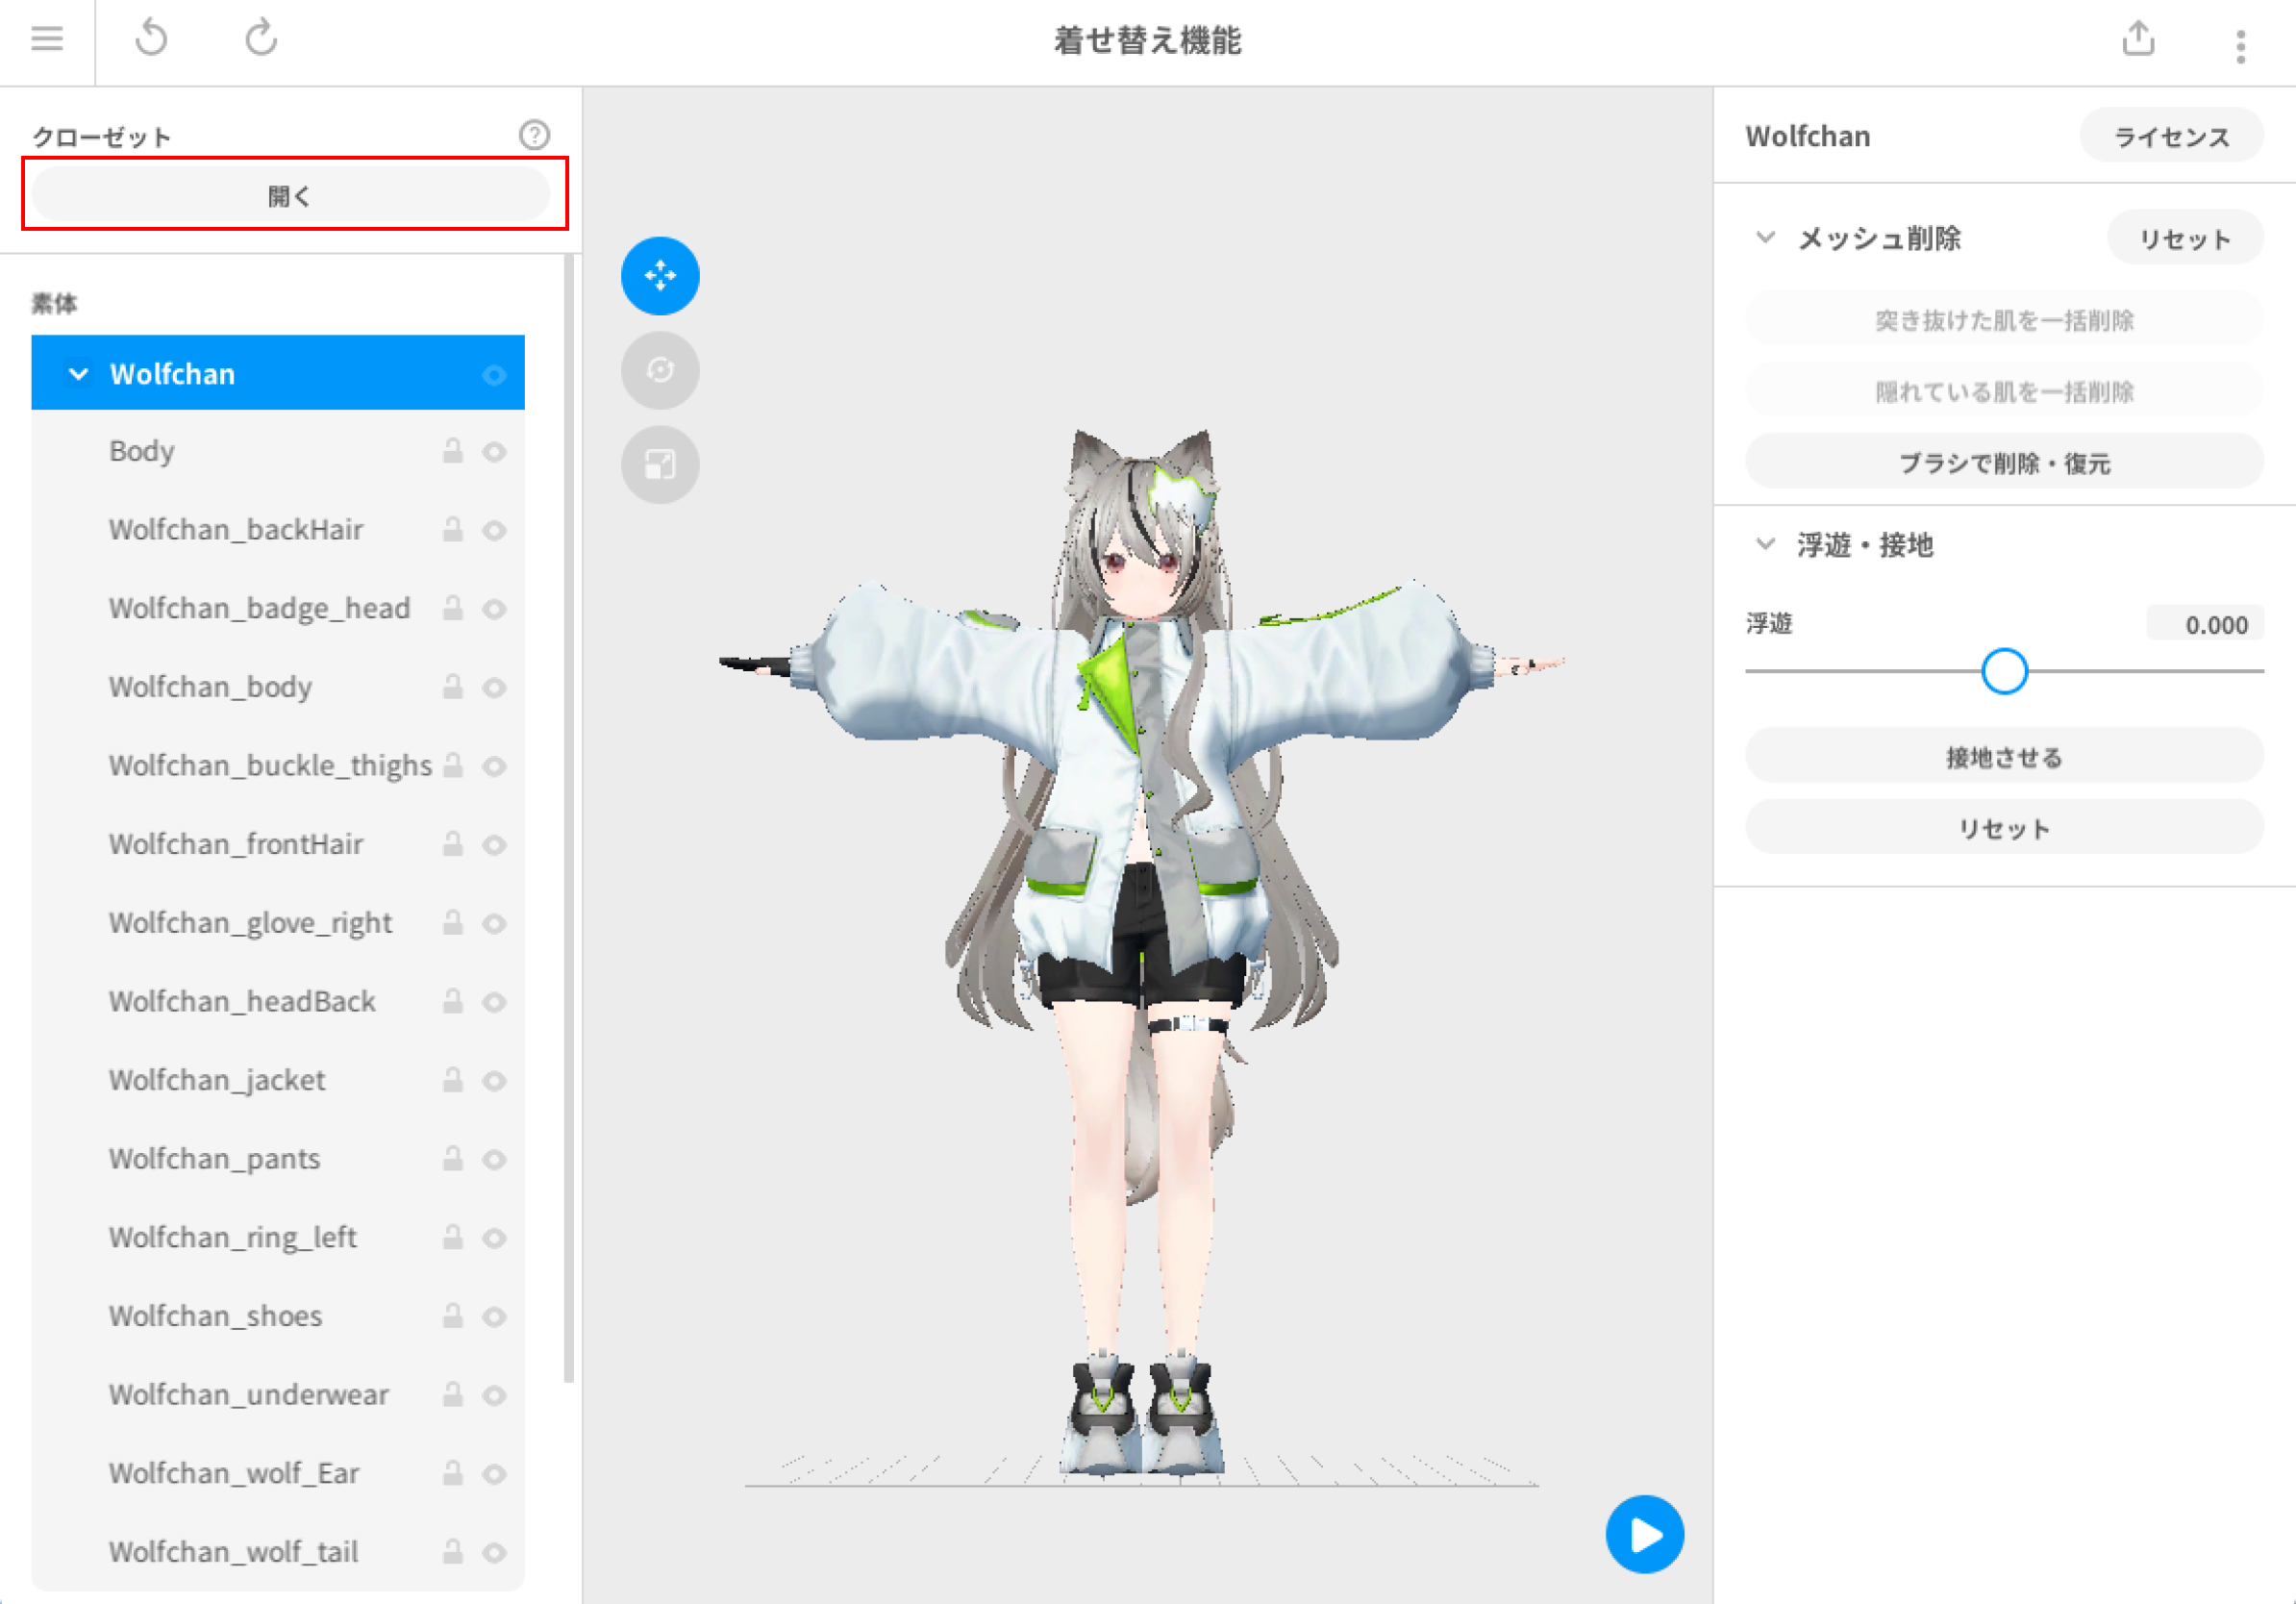The height and width of the screenshot is (1604, 2296).
Task: Open the three-dot more options menu
Action: [2240, 46]
